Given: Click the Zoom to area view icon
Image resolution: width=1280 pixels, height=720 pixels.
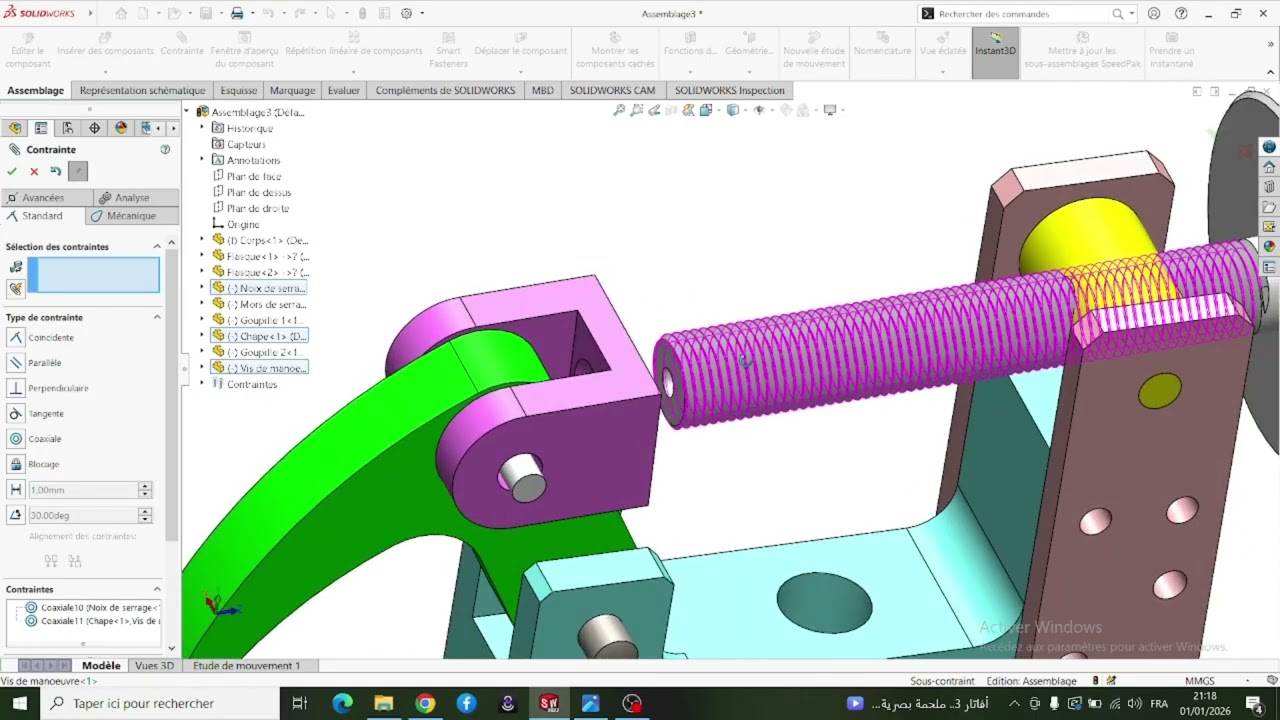Looking at the screenshot, I should 637,111.
